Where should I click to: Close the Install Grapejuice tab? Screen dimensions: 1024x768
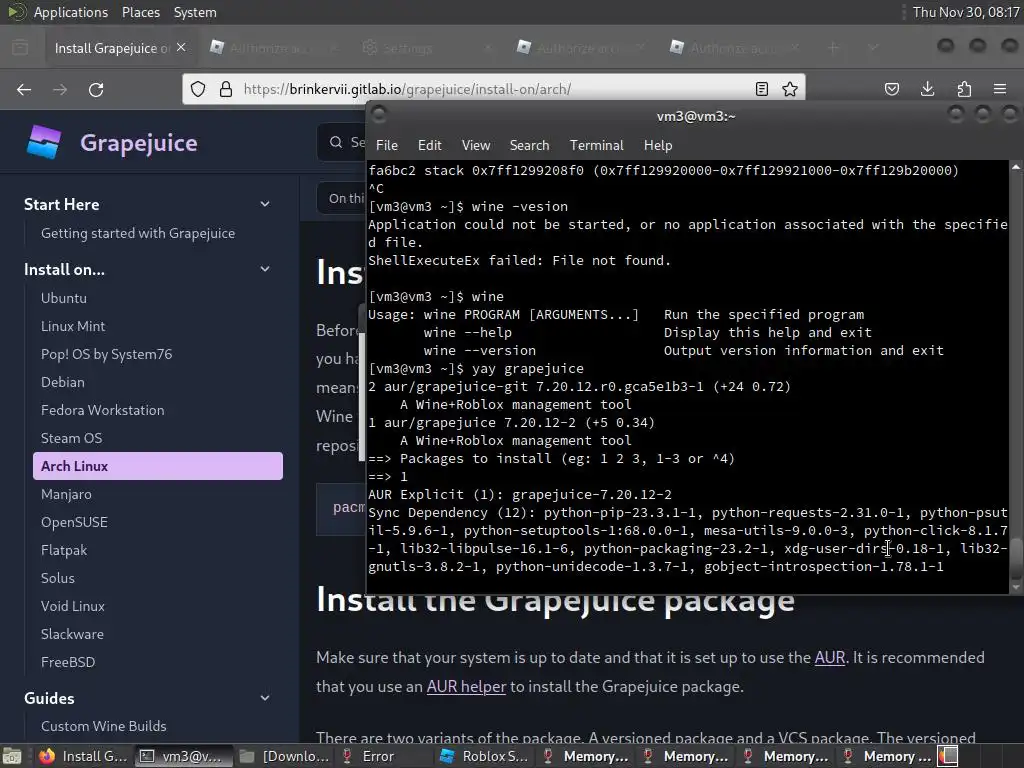pos(181,48)
